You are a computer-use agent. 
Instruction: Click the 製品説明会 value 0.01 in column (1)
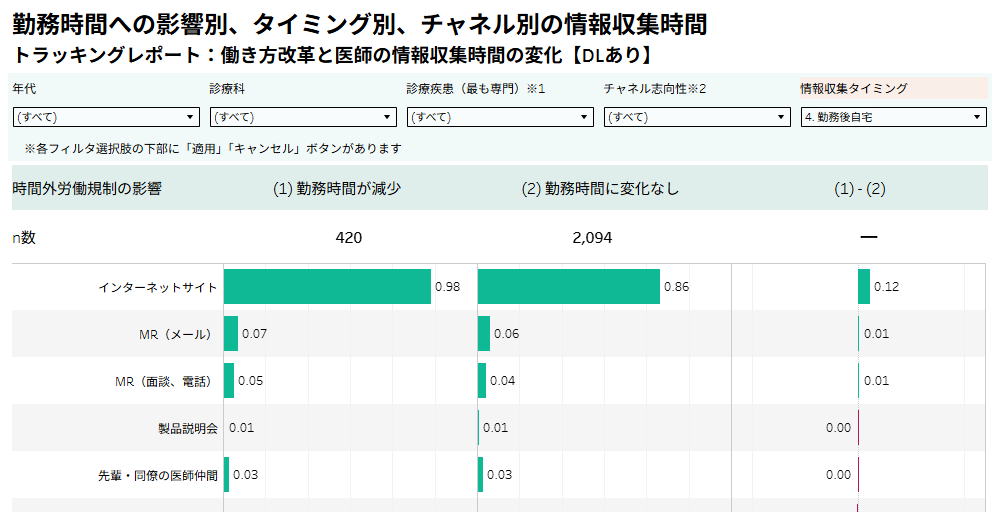[x=241, y=428]
